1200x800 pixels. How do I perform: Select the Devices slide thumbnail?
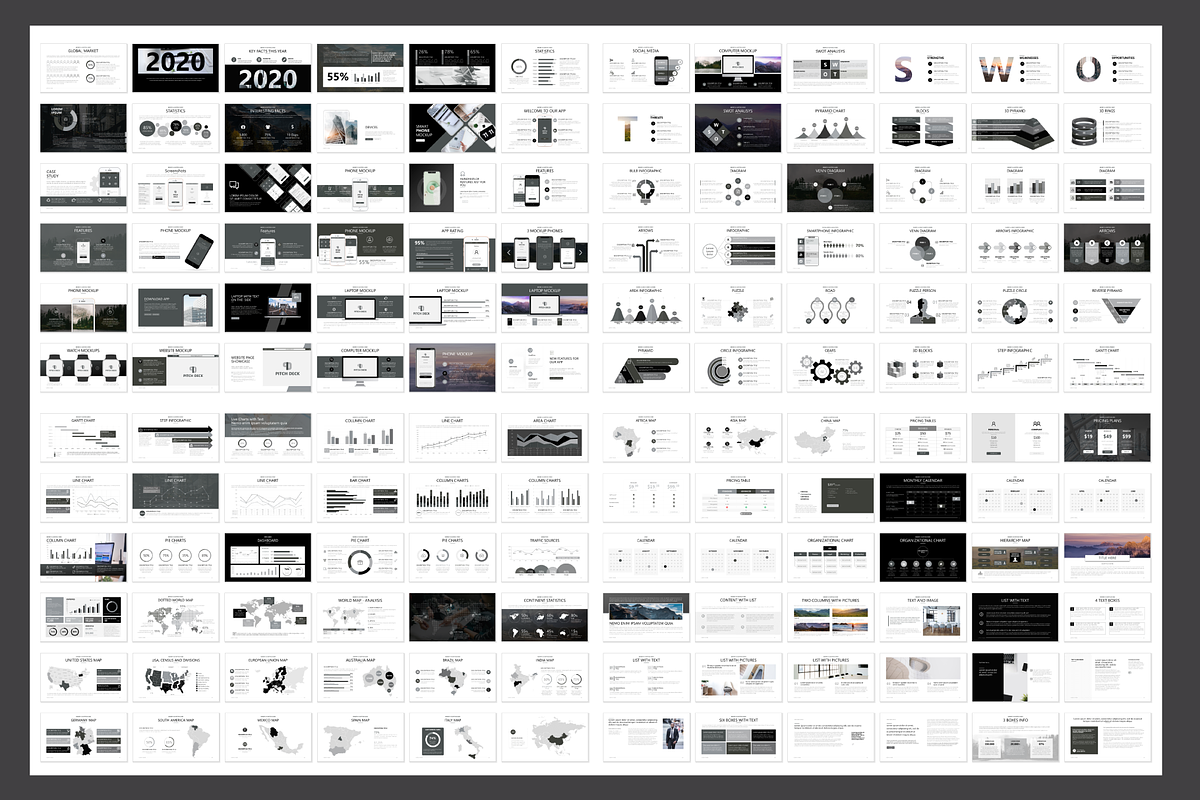pos(360,128)
